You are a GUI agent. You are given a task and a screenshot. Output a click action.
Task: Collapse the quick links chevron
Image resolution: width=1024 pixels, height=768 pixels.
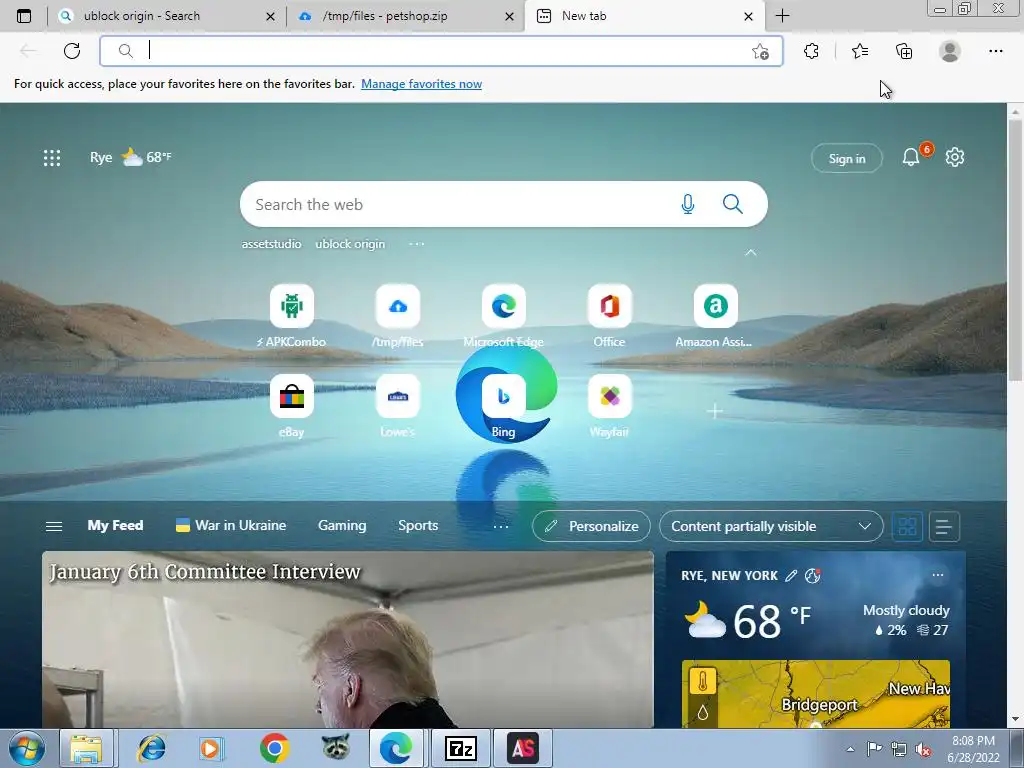point(751,252)
